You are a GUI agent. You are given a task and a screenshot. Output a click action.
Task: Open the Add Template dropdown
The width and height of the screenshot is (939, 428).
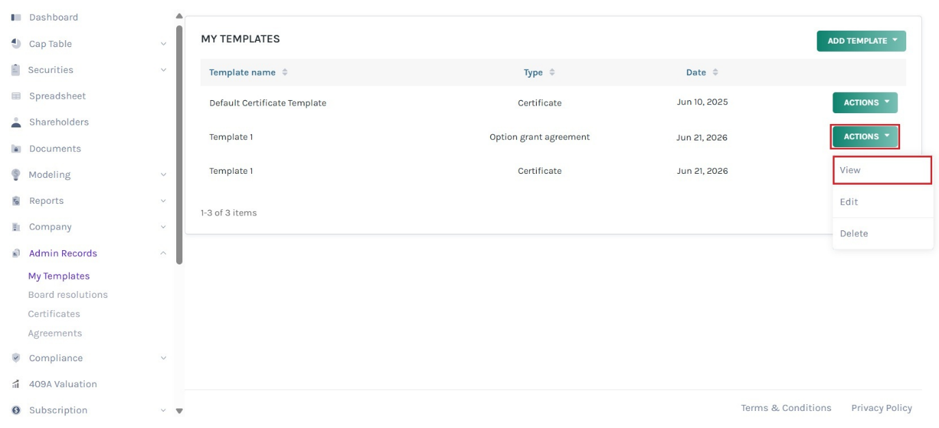pos(861,41)
